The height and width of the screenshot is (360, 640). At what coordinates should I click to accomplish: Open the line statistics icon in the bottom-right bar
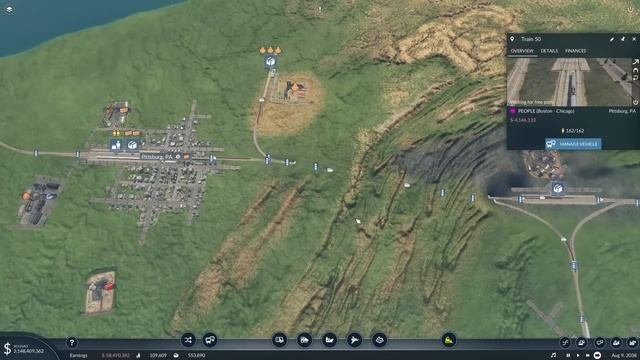565,342
